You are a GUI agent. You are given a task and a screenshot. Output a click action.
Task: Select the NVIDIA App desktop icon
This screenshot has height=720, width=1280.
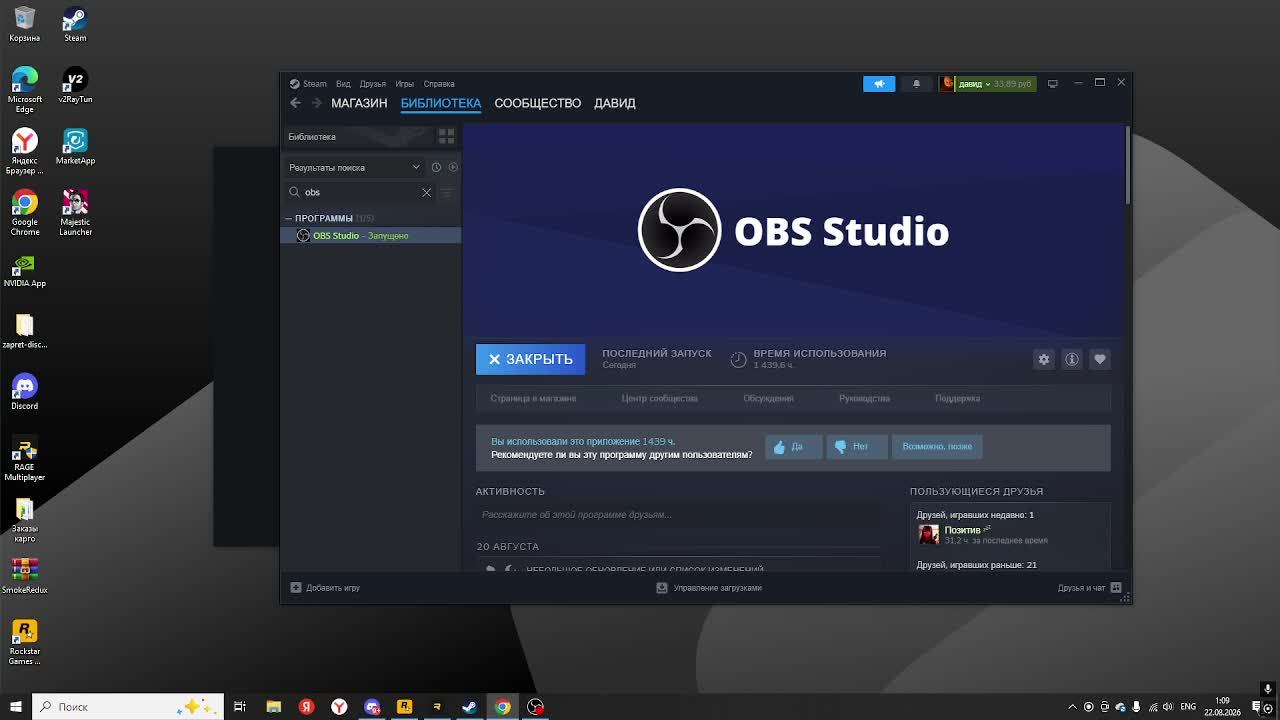click(x=24, y=271)
